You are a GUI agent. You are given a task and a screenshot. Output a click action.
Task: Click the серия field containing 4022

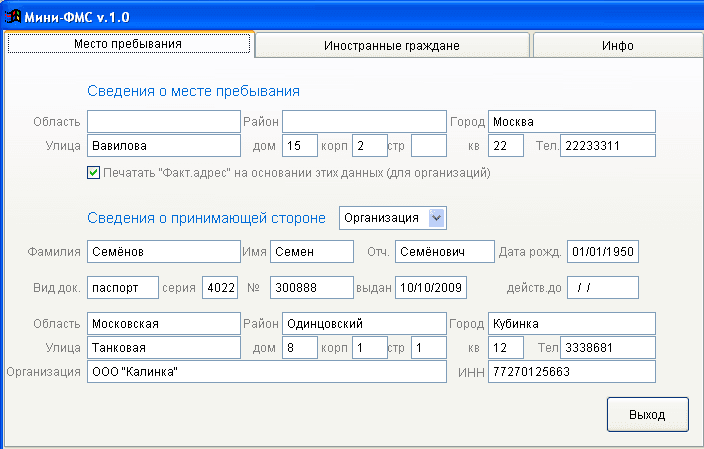220,287
